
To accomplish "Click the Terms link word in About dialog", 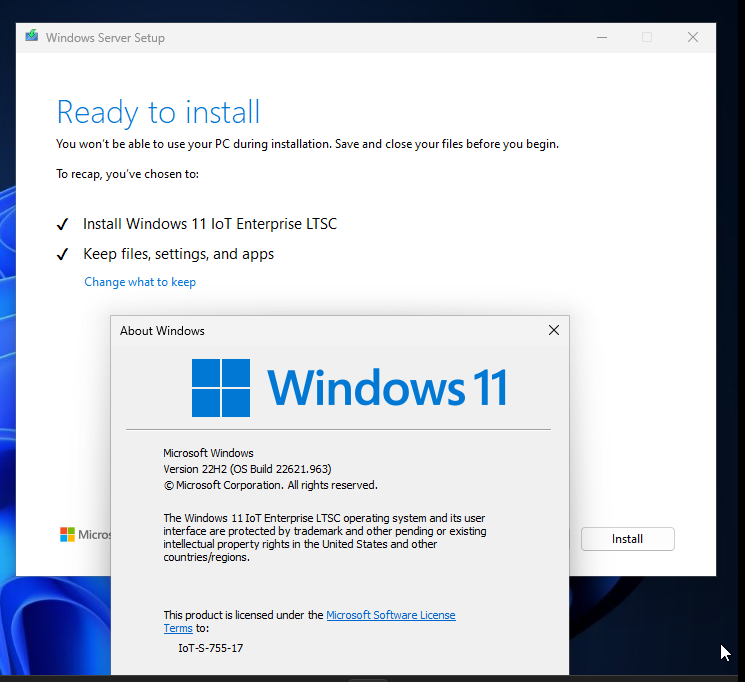I will pos(178,628).
